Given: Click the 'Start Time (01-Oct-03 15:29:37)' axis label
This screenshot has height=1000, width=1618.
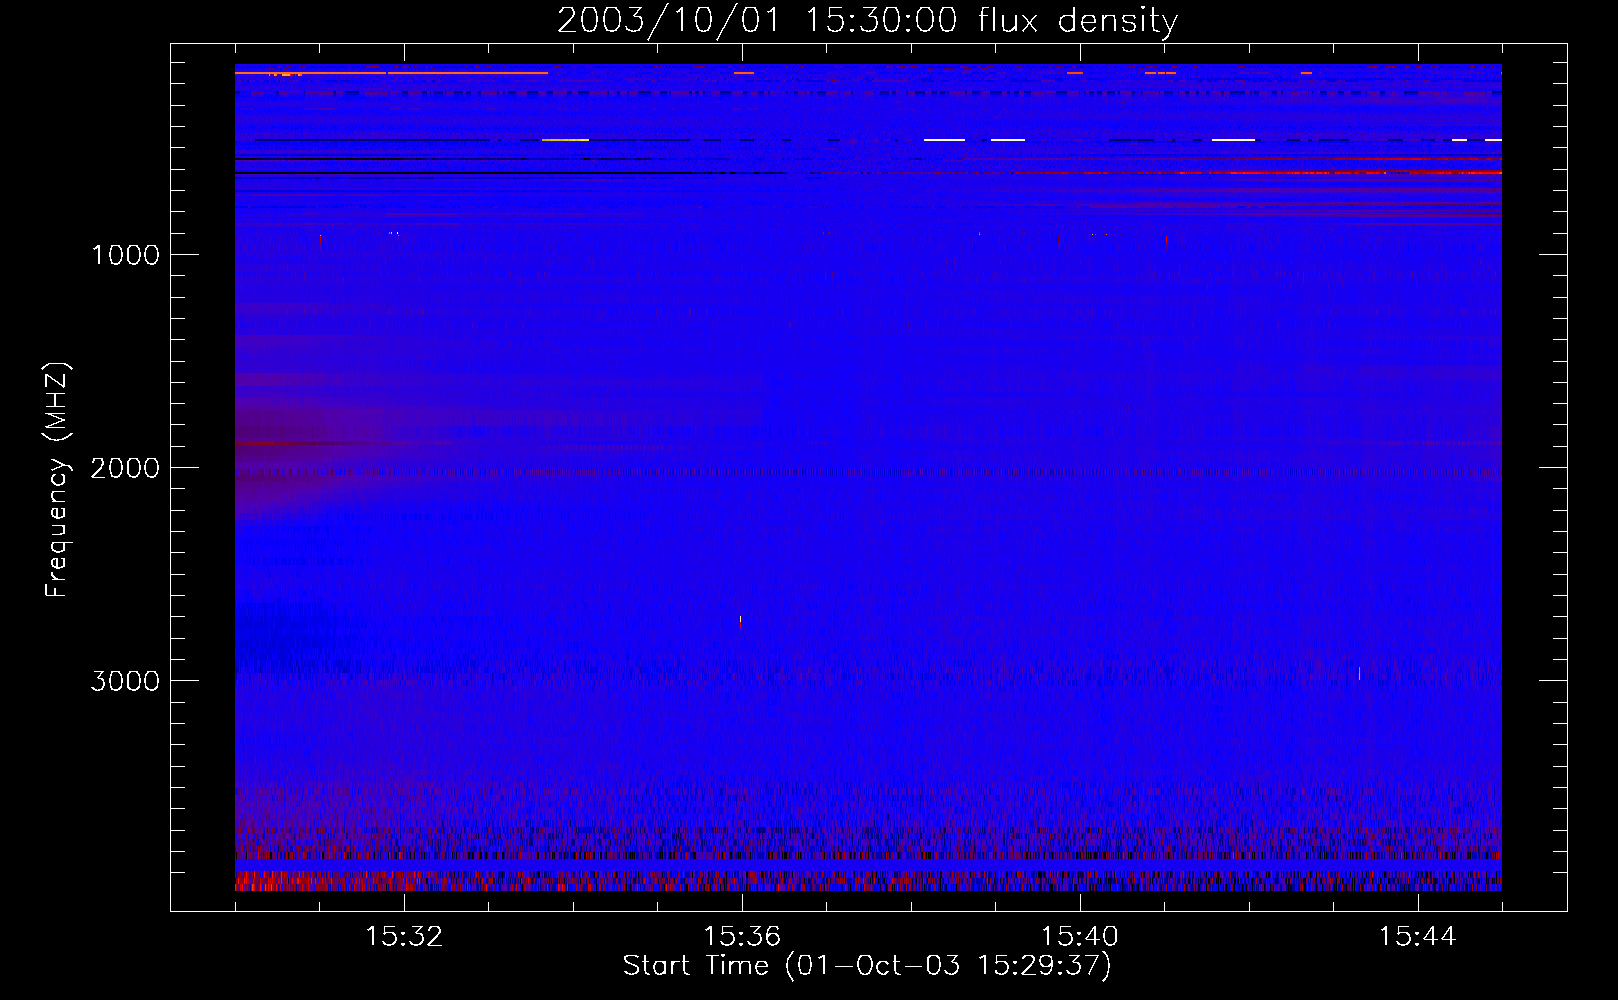Looking at the screenshot, I should [867, 965].
